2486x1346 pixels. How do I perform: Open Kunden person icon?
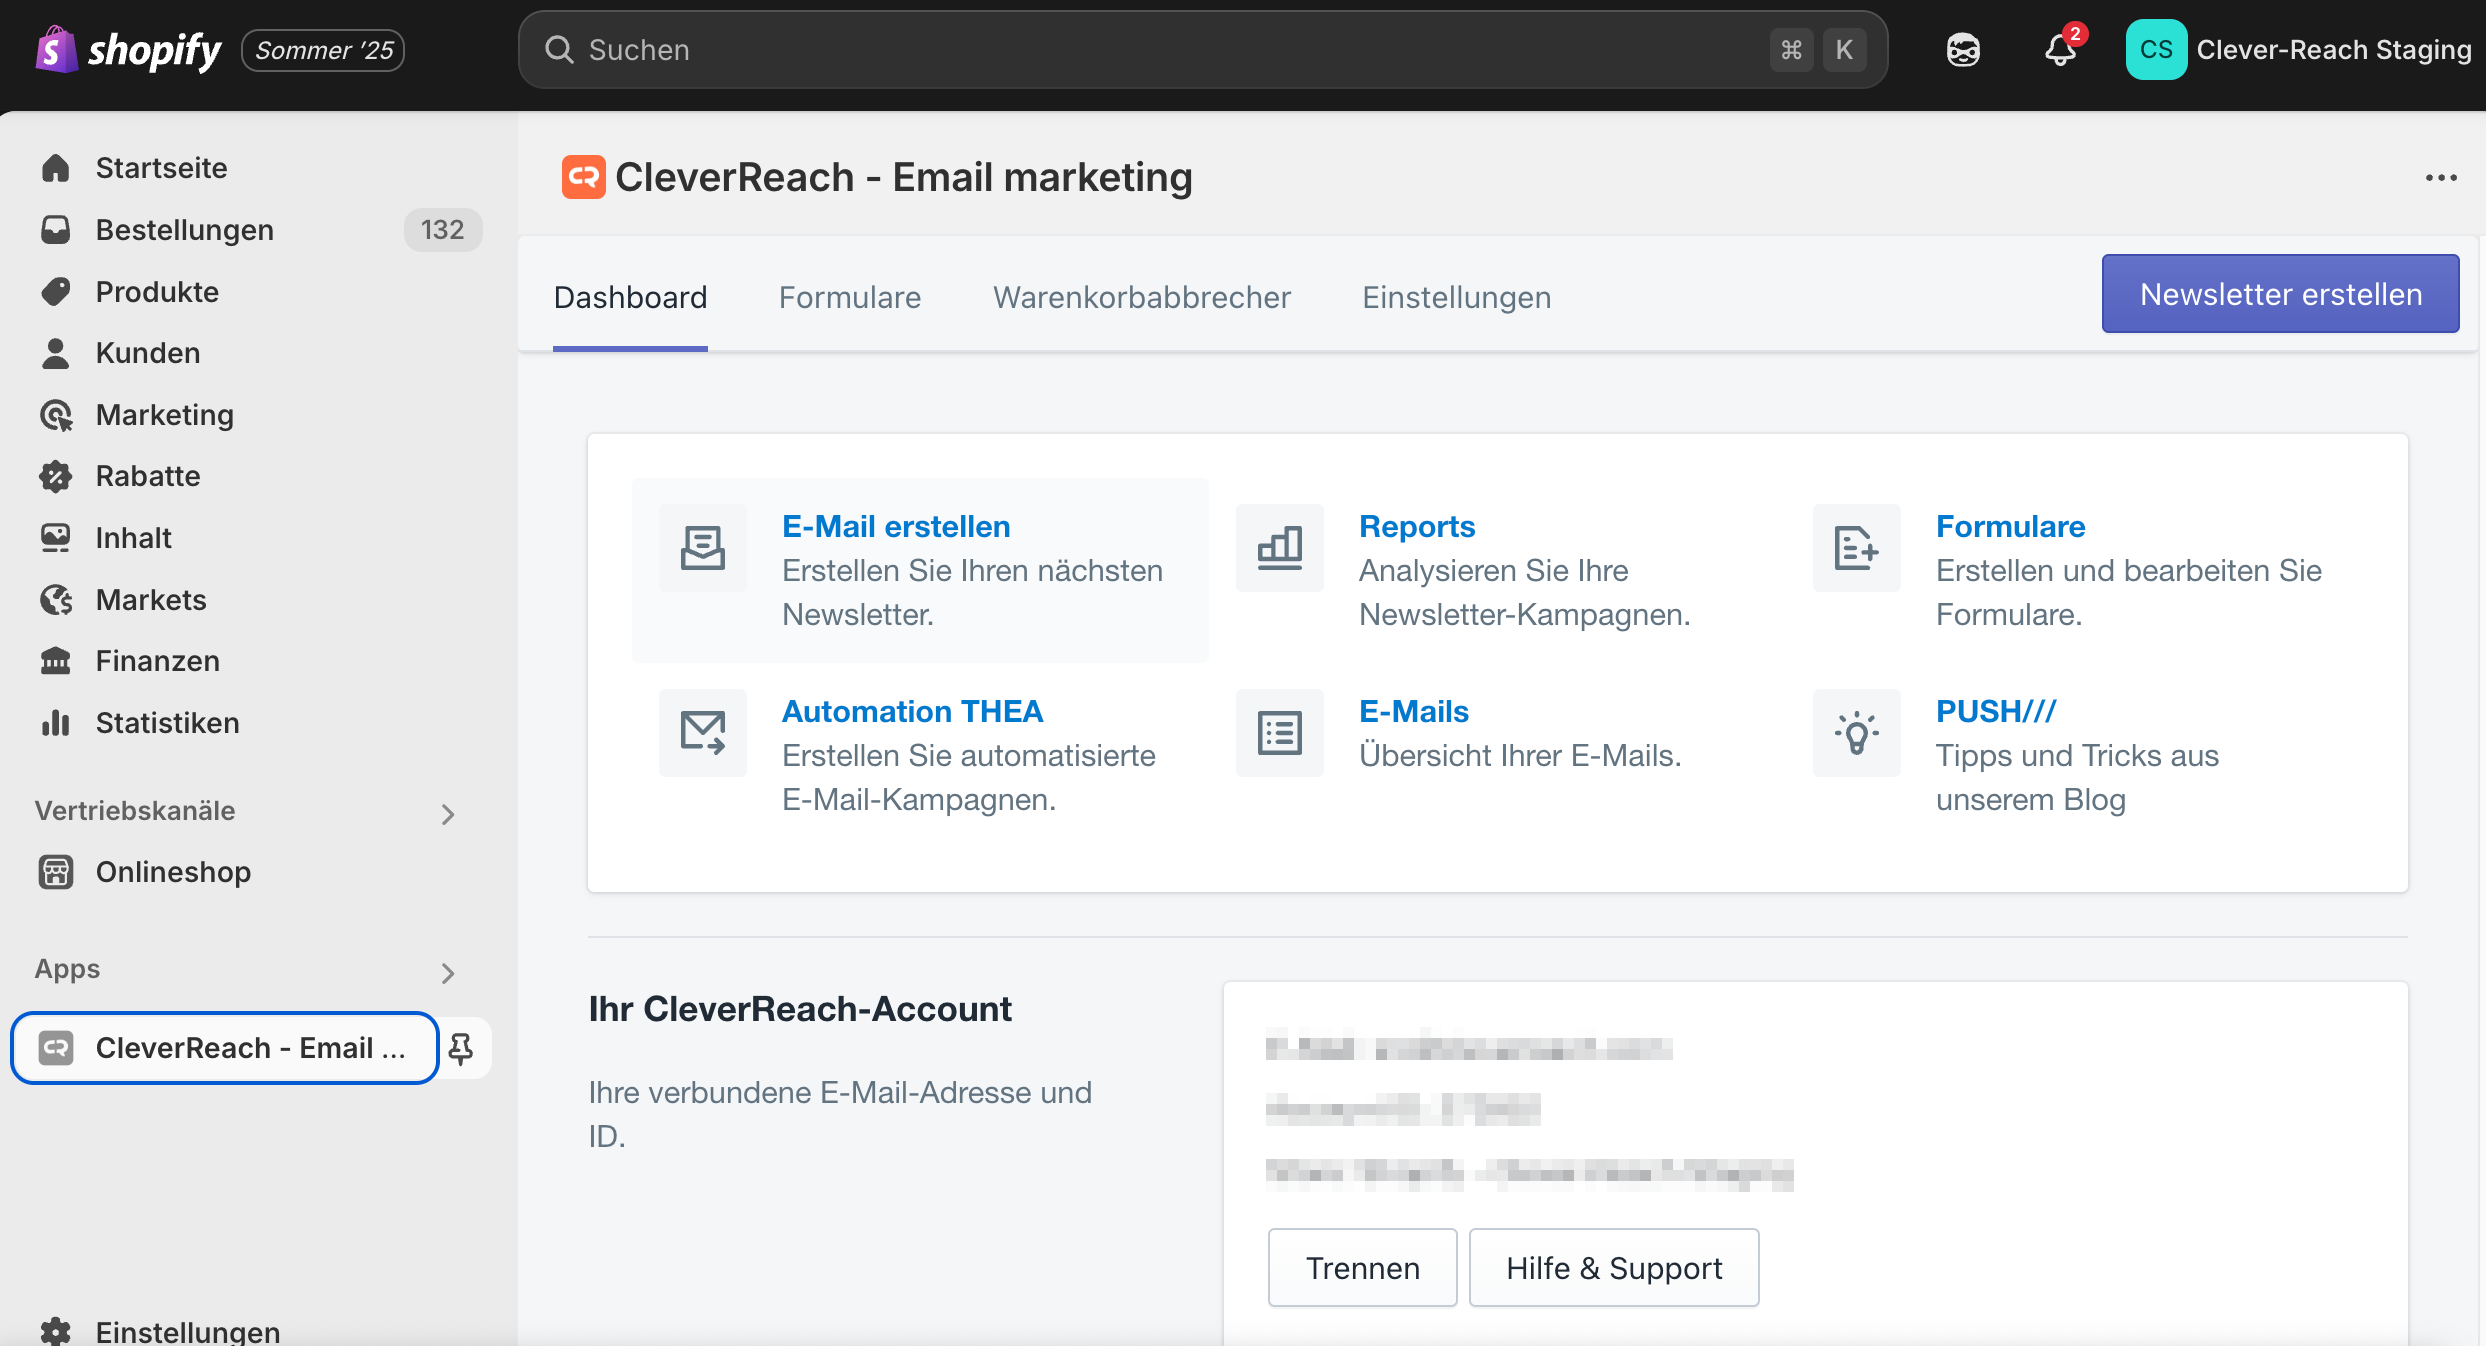coord(56,353)
